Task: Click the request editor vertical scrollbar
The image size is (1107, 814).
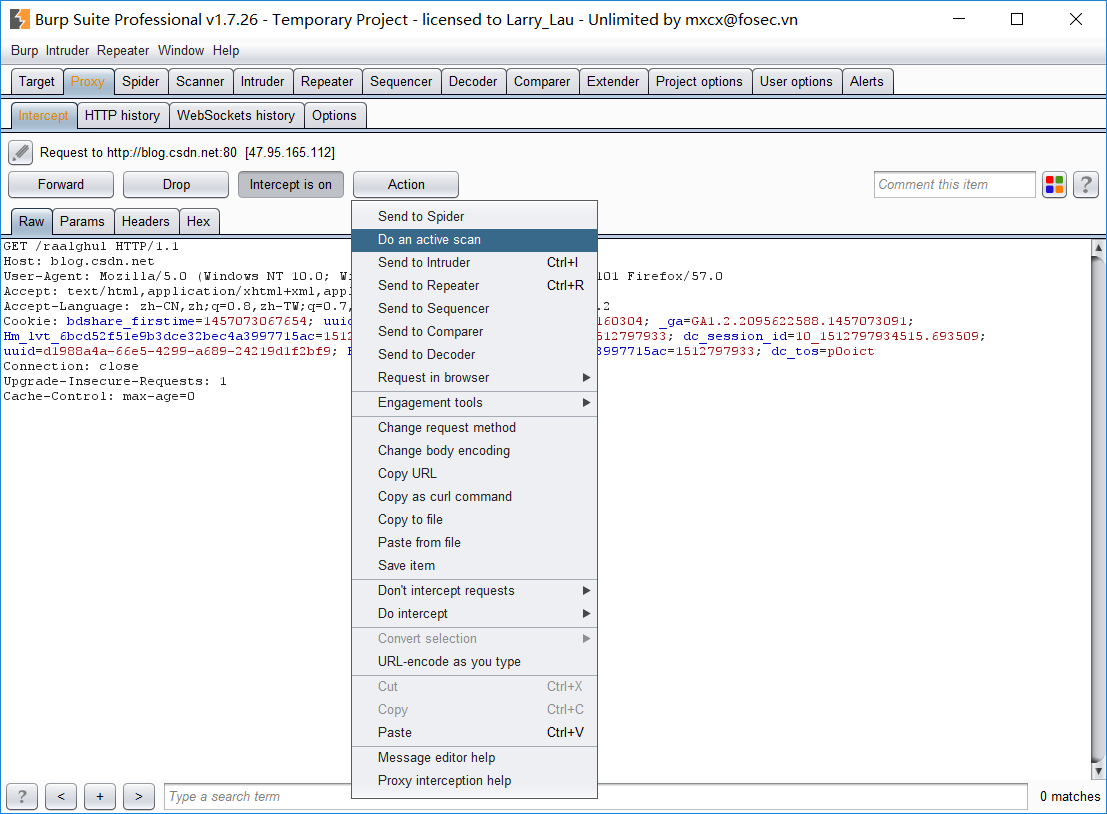Action: (1098, 508)
